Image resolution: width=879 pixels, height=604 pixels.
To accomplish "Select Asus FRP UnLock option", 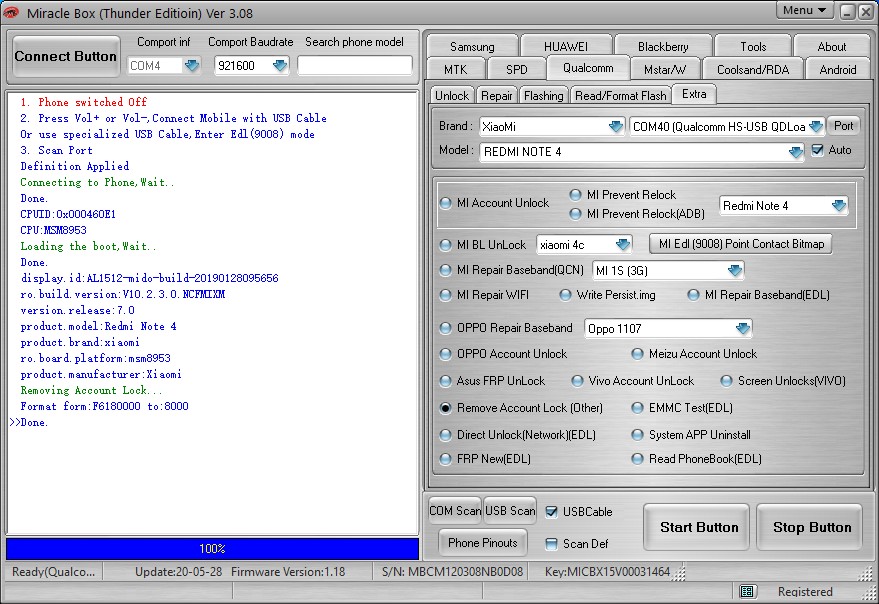I will 446,381.
